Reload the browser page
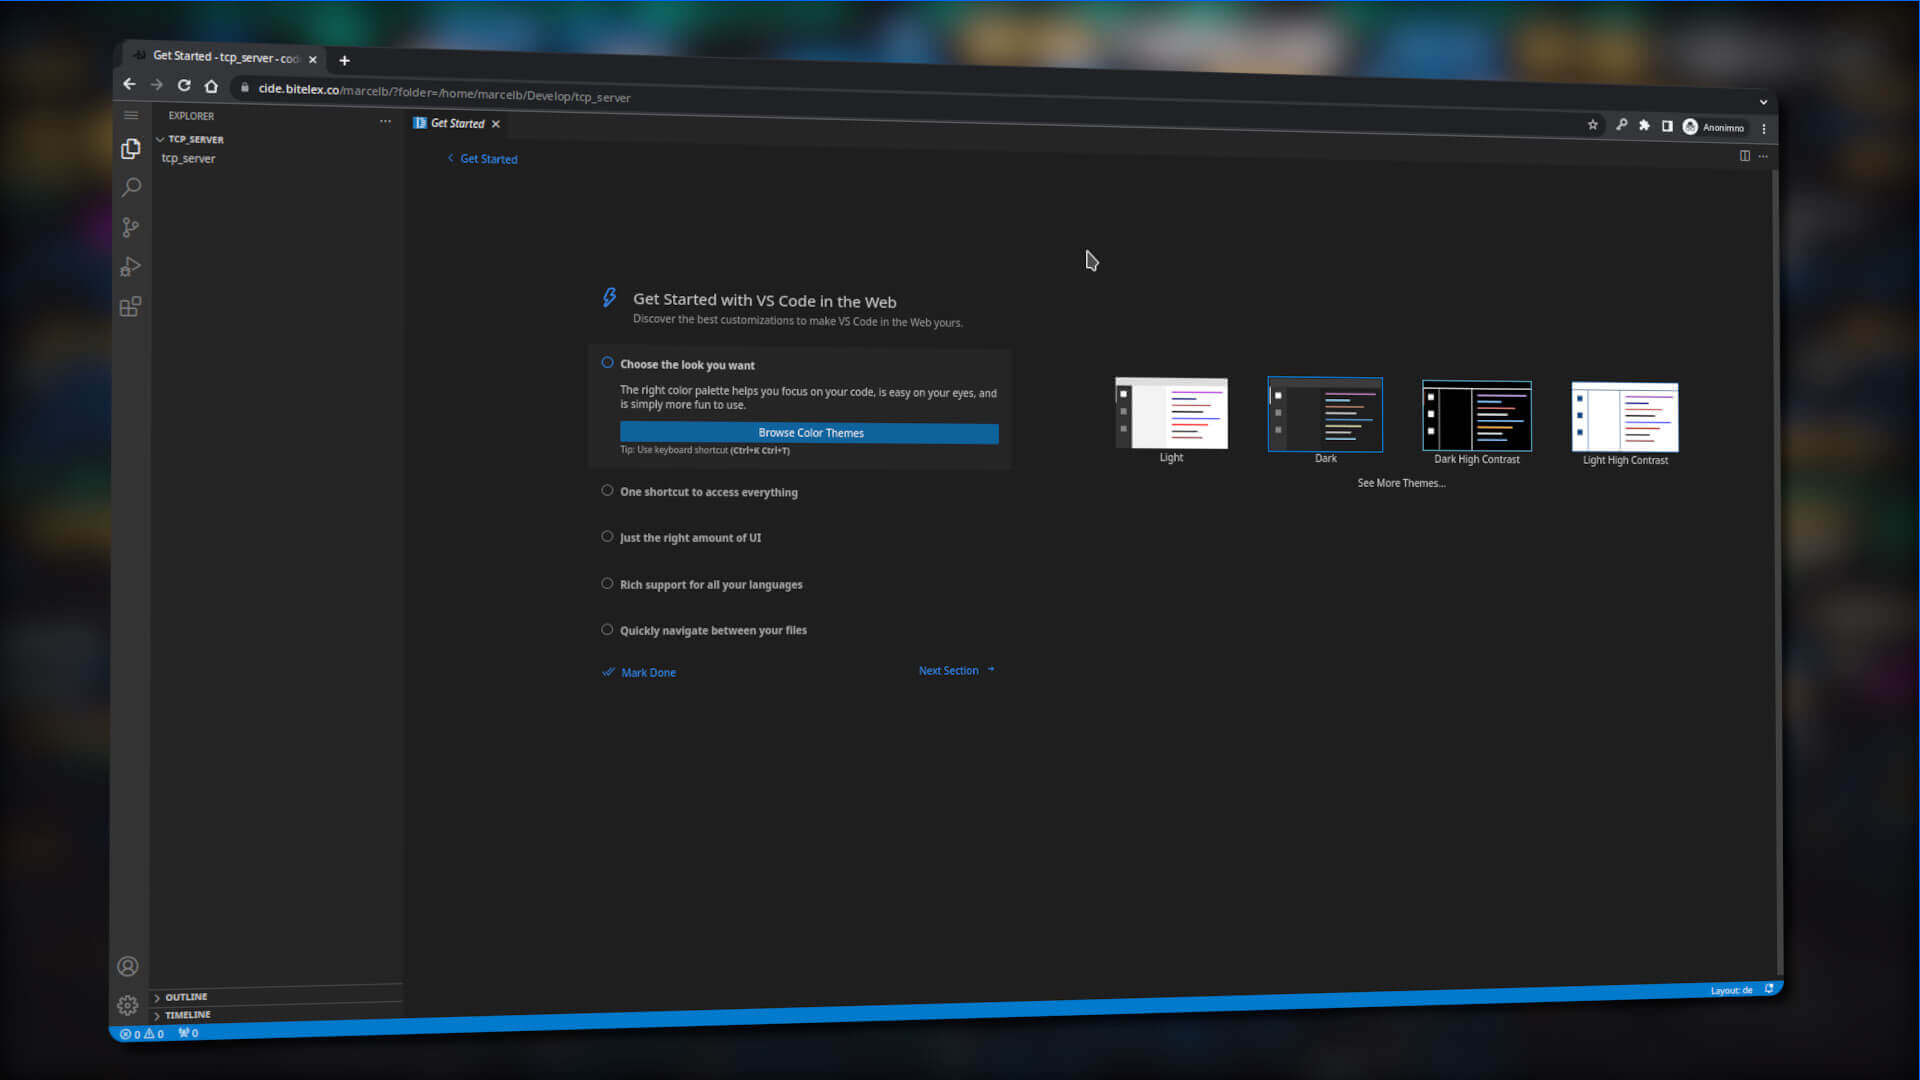1920x1080 pixels. coord(184,86)
